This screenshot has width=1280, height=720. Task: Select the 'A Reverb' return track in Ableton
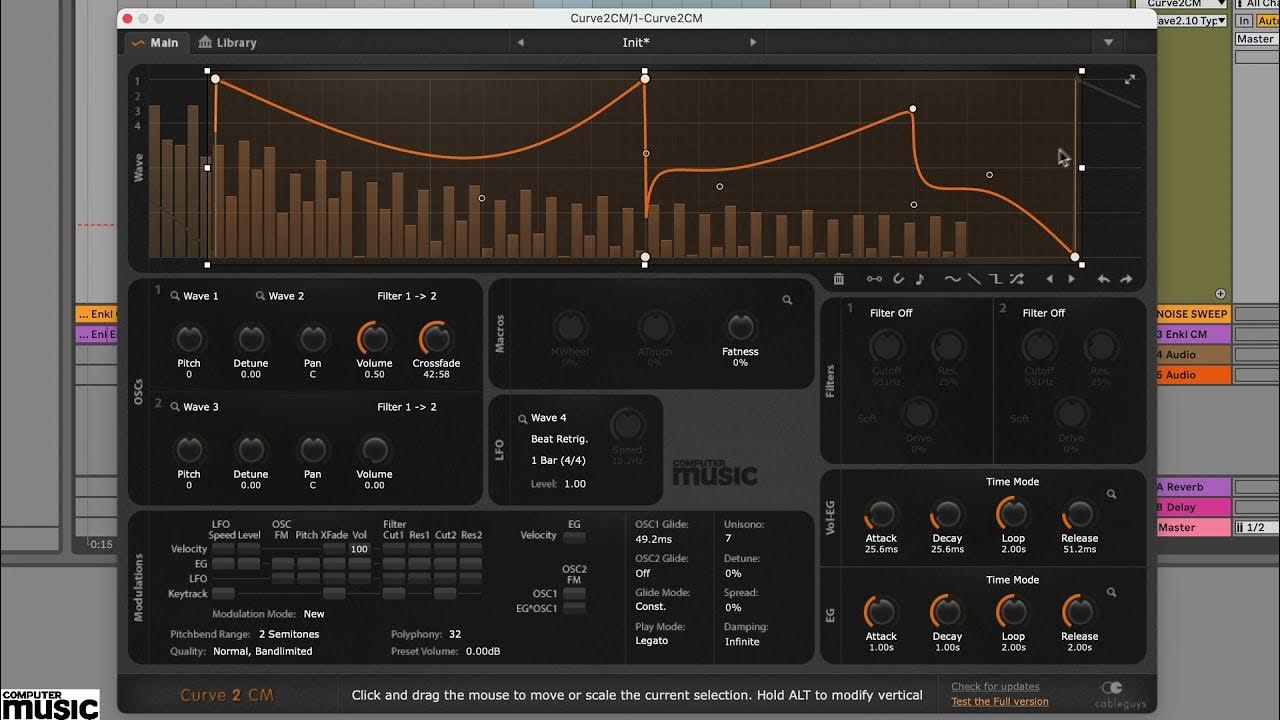[1193, 487]
